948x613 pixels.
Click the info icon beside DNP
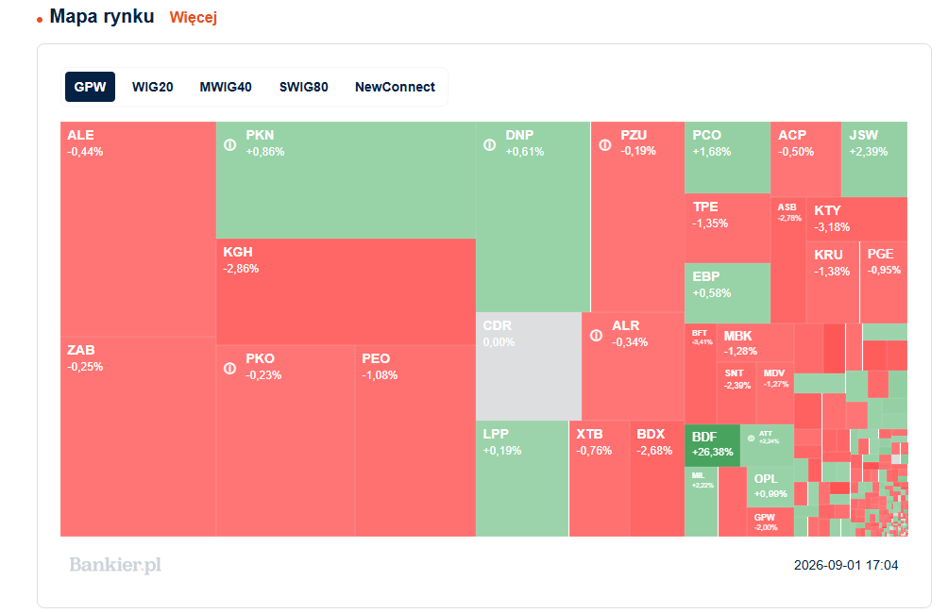click(x=490, y=145)
